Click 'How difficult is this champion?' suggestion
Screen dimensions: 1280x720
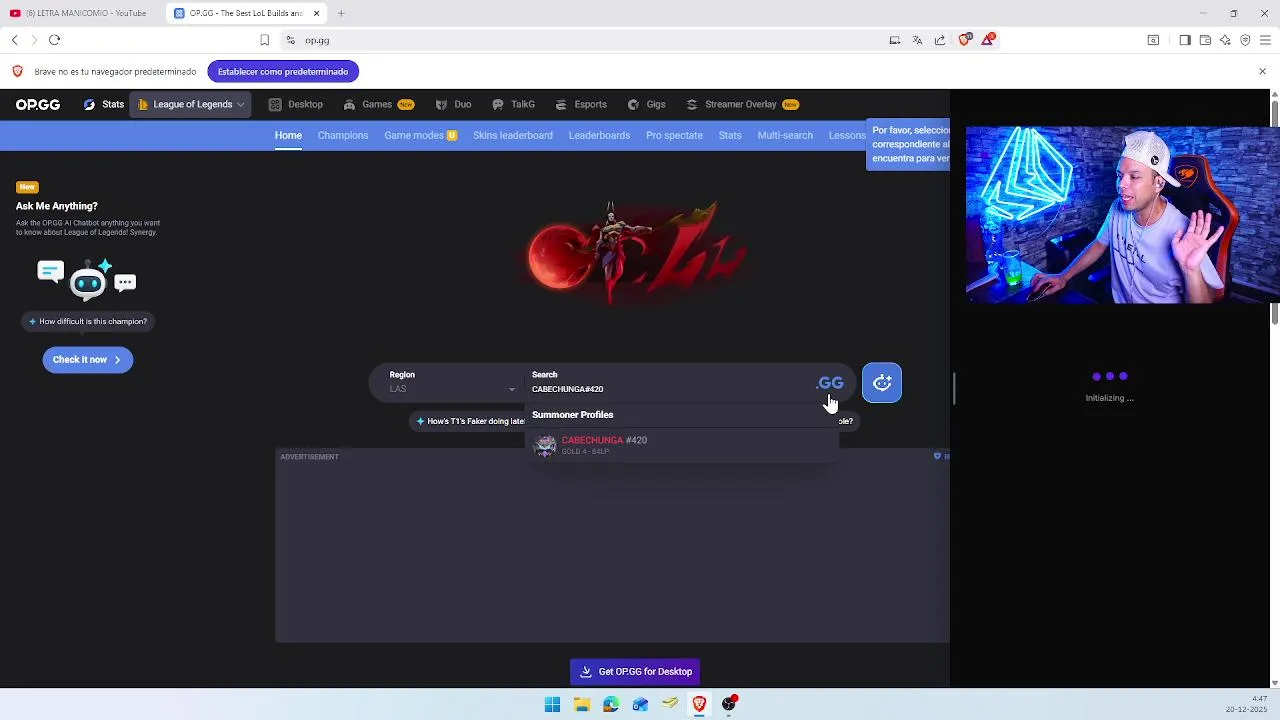[x=87, y=321]
